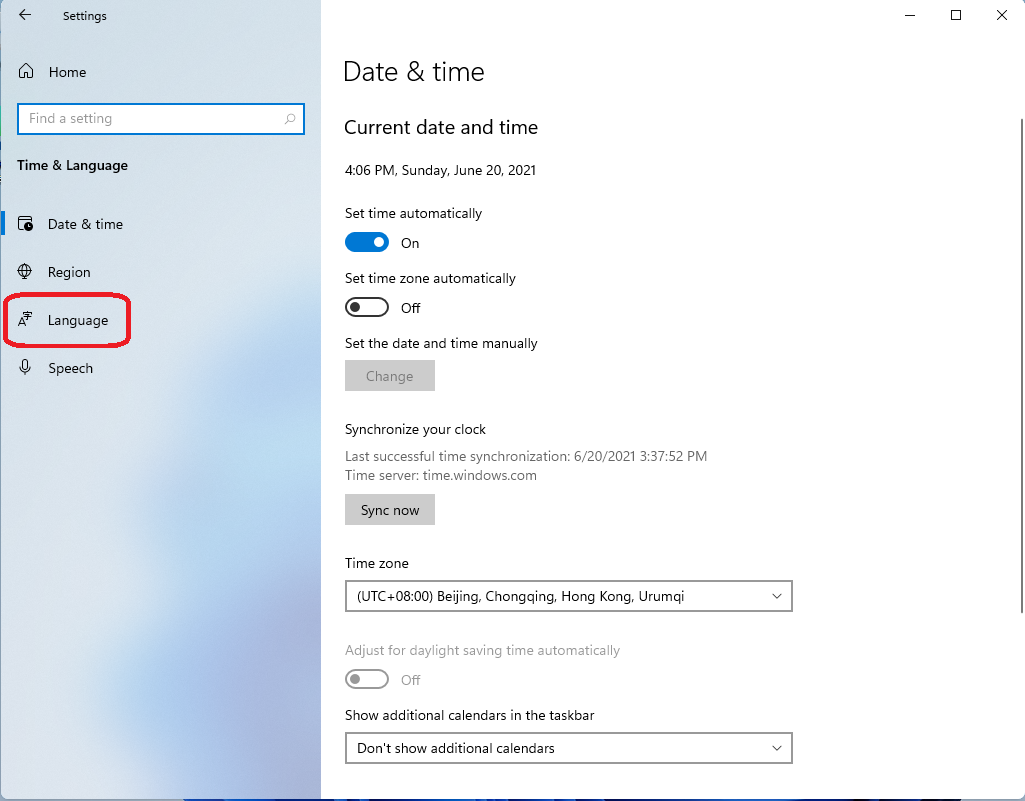Turn off Set time automatically
The width and height of the screenshot is (1025, 801).
pos(366,242)
